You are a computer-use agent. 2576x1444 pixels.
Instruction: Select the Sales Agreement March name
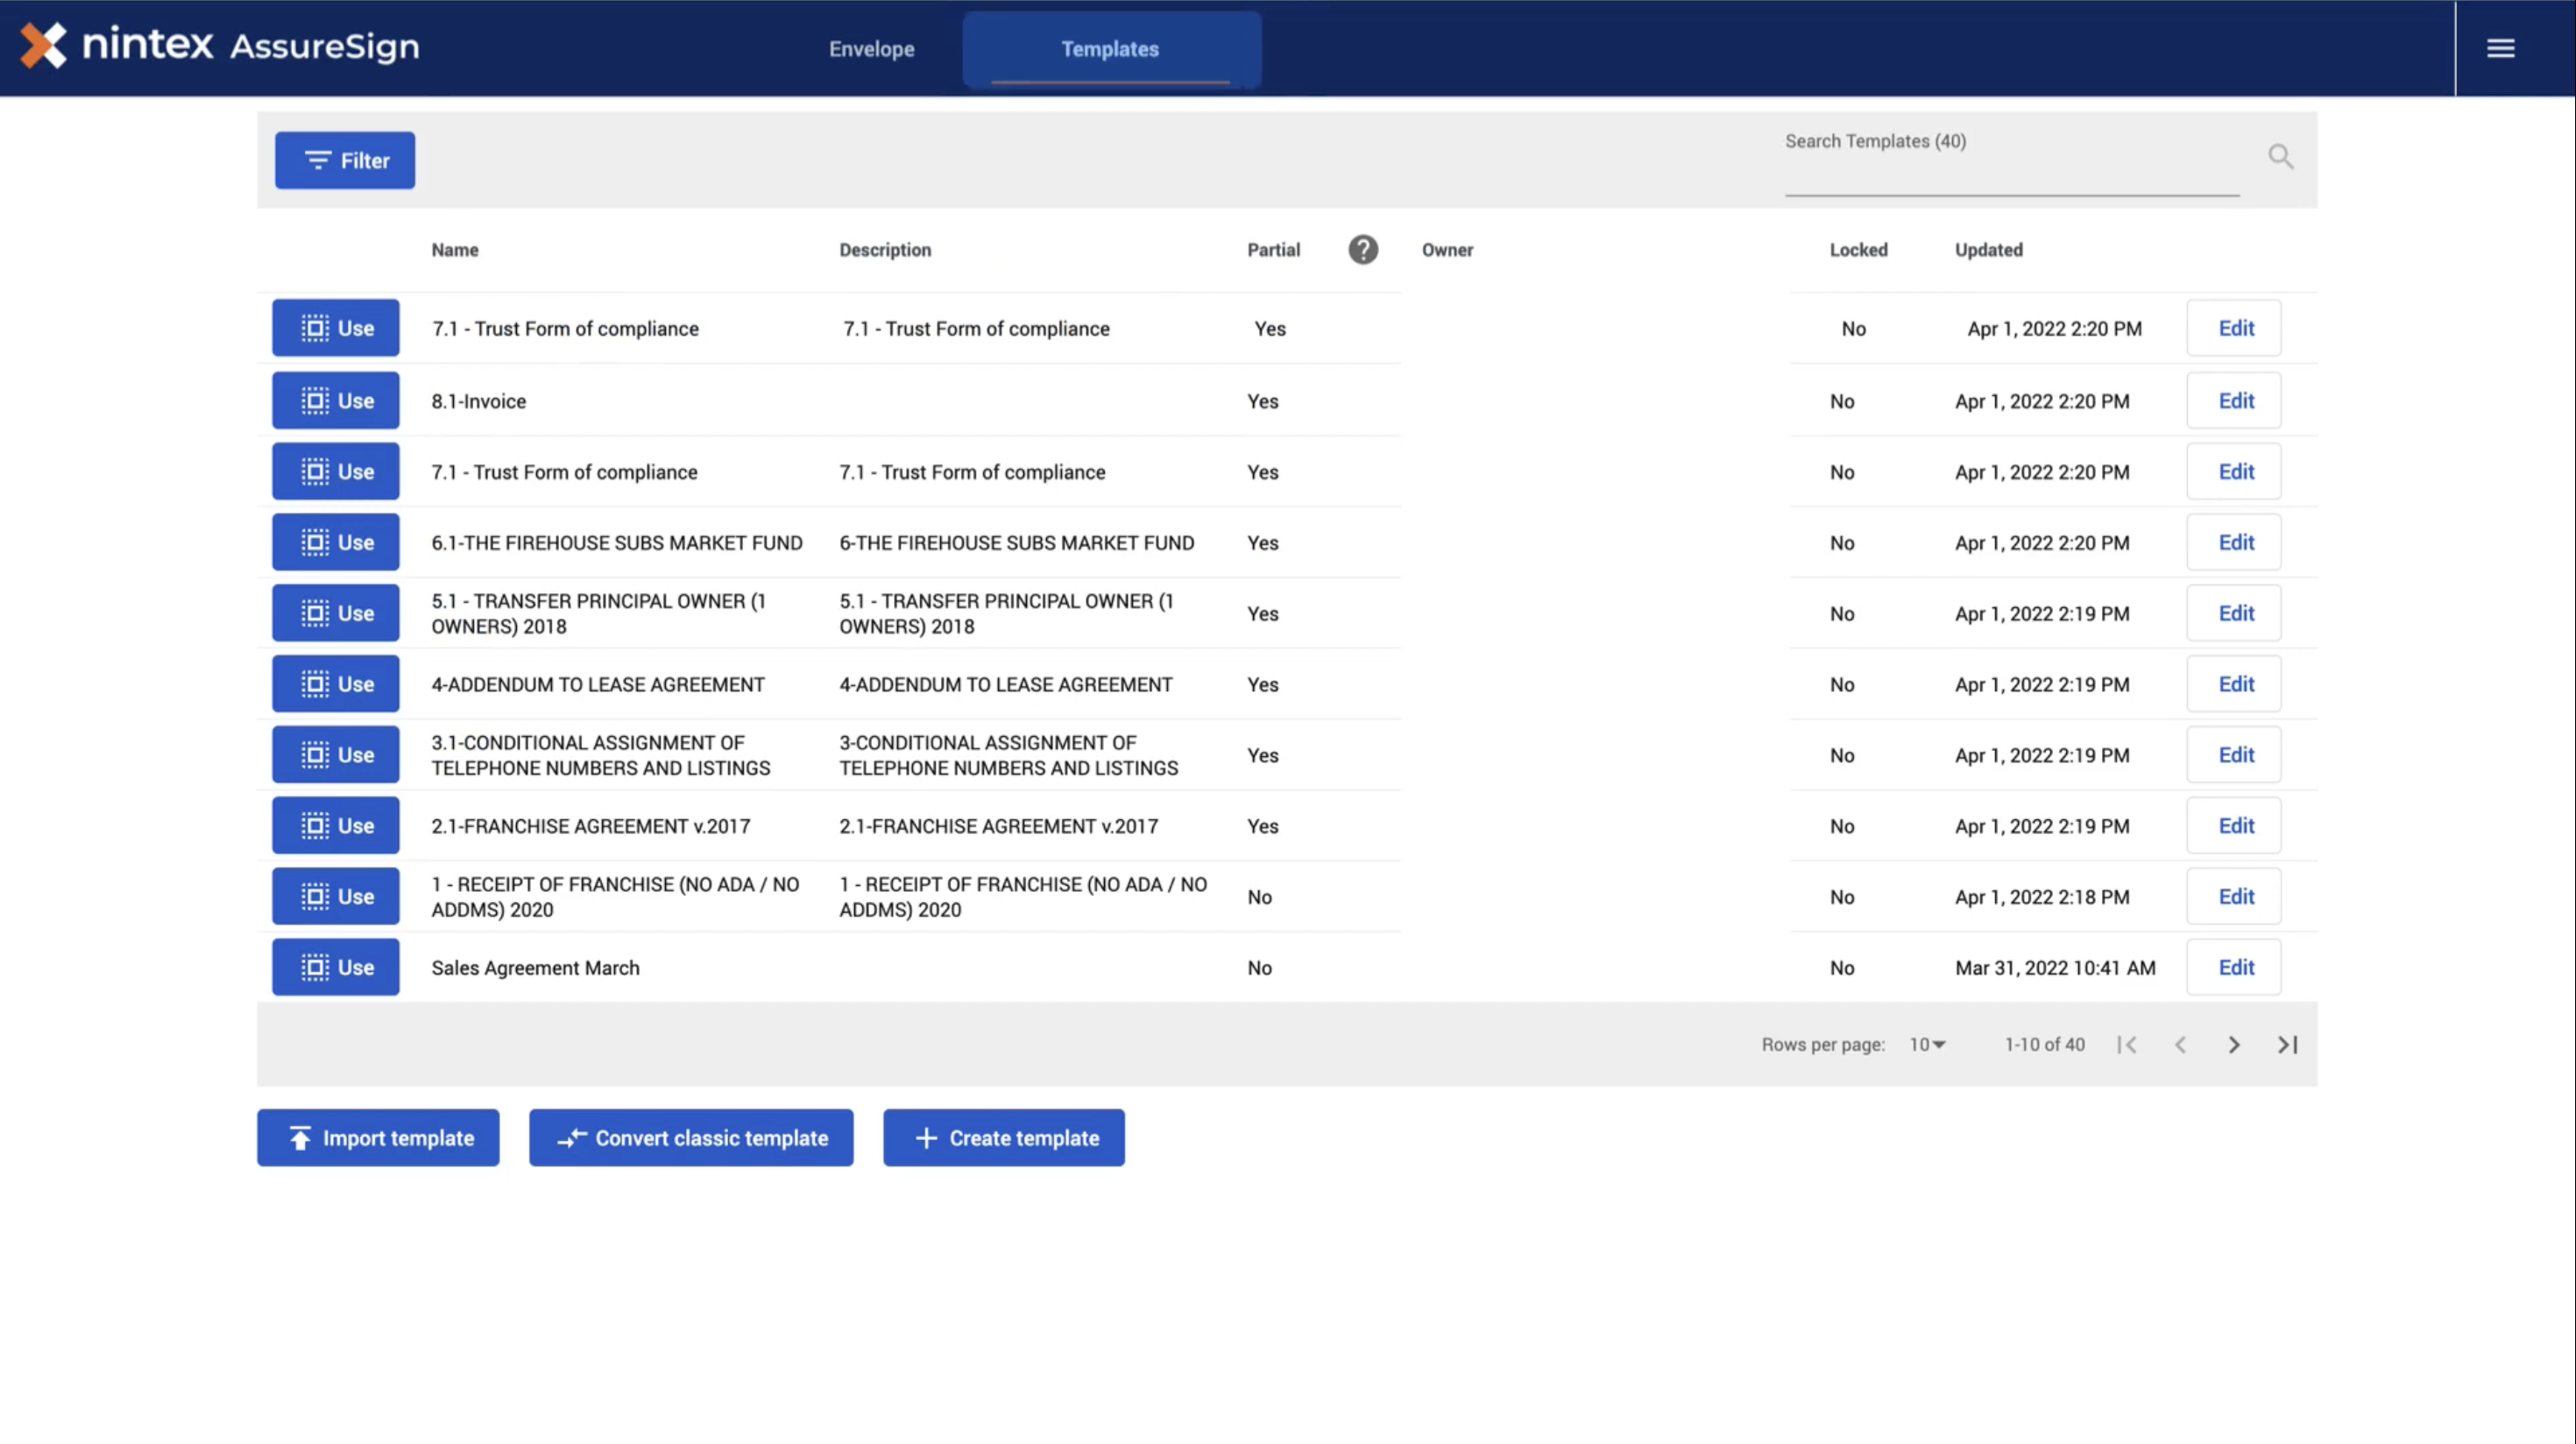[x=535, y=968]
